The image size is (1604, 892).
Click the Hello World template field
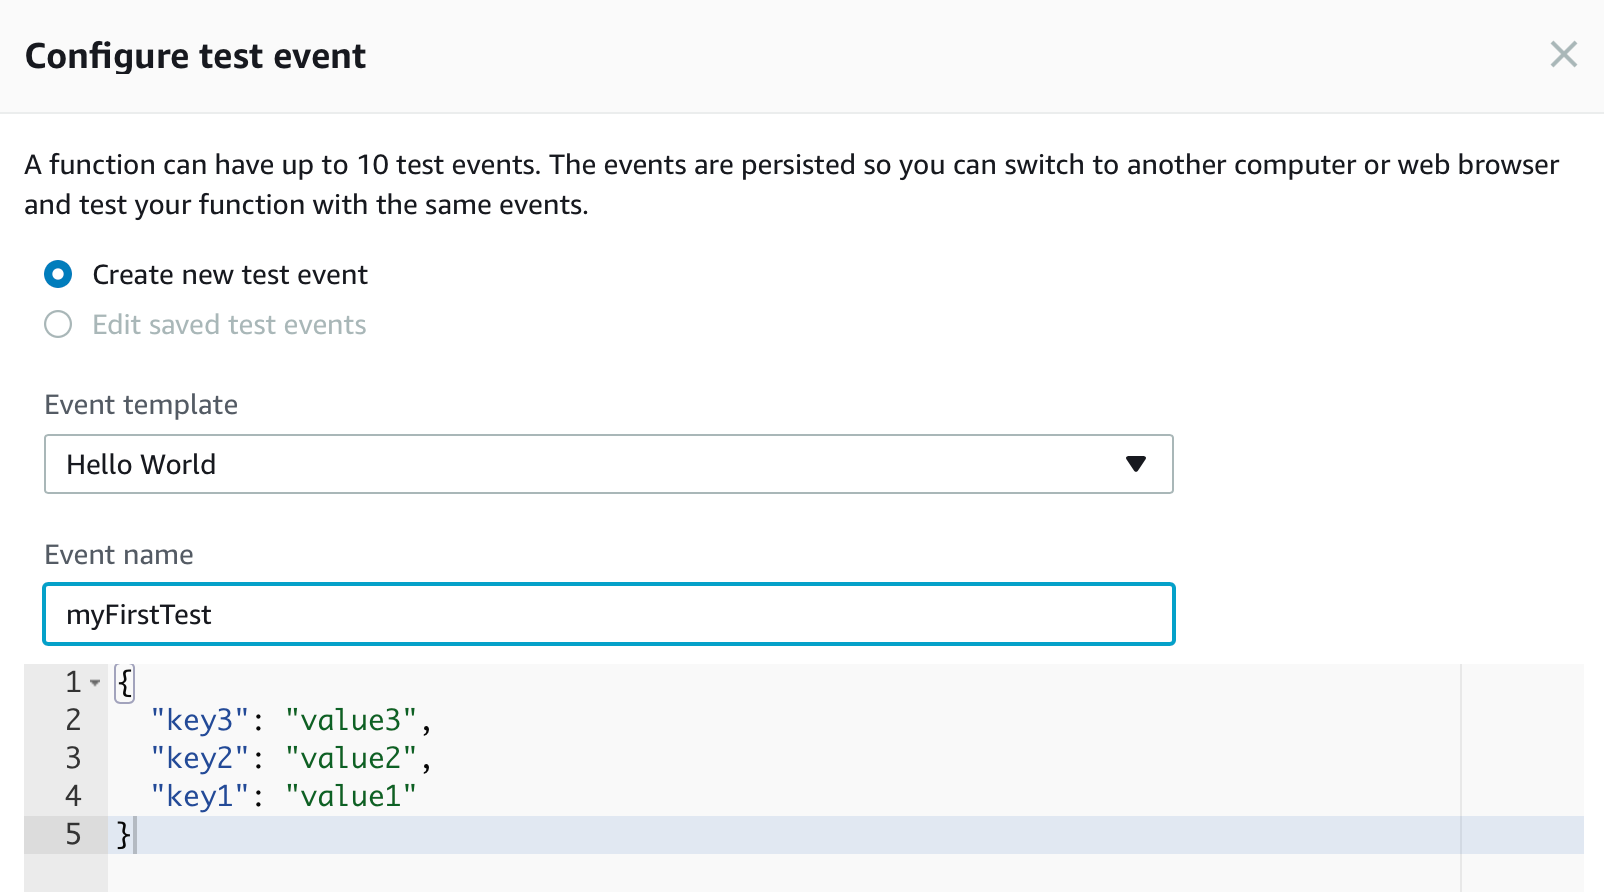(400, 464)
